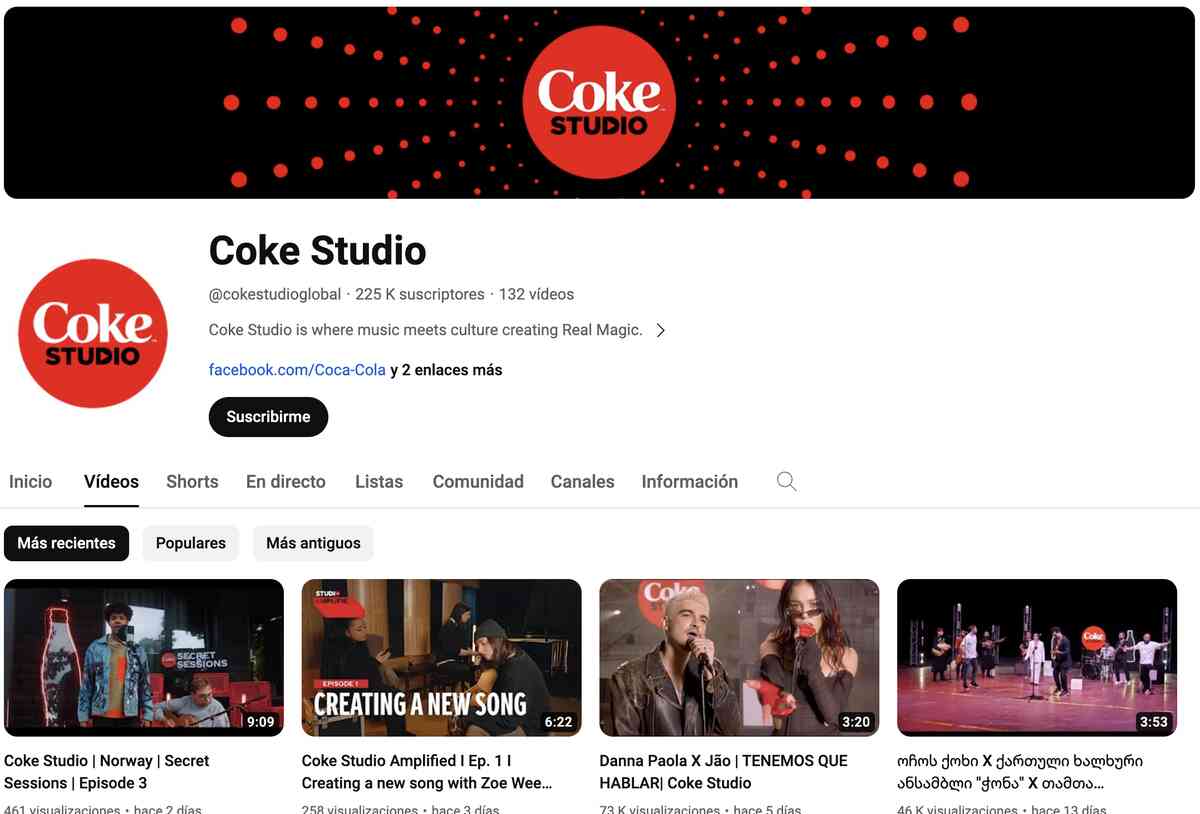Open the En directo tab
Viewport: 1200px width, 814px height.
click(286, 482)
